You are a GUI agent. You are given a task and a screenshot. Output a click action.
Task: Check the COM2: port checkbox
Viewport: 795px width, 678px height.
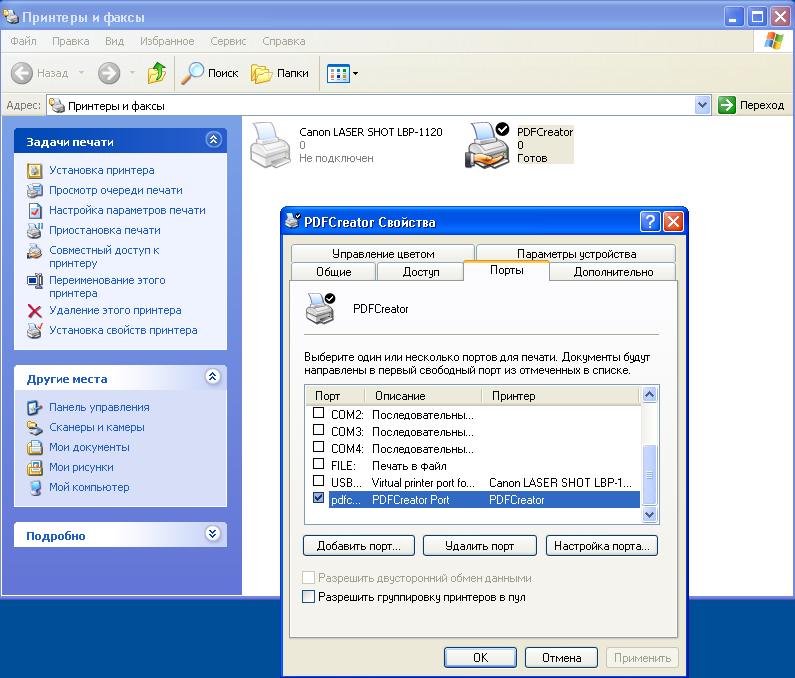pyautogui.click(x=318, y=413)
